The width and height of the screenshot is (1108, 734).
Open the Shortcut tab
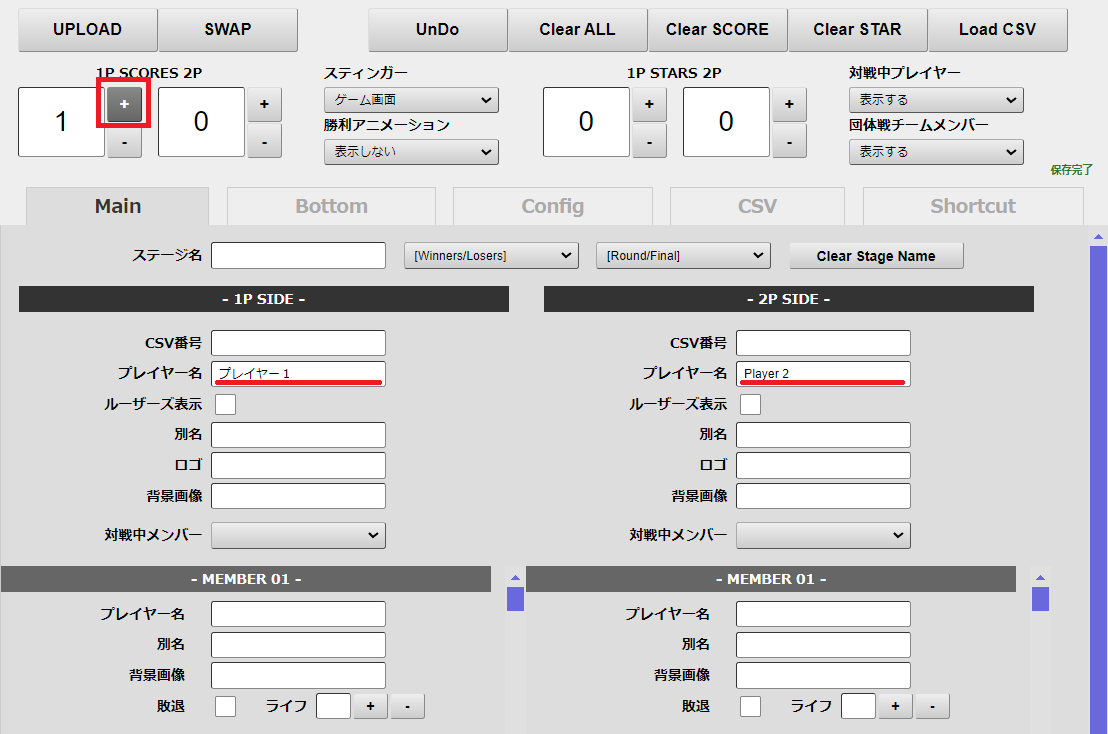(x=973, y=206)
